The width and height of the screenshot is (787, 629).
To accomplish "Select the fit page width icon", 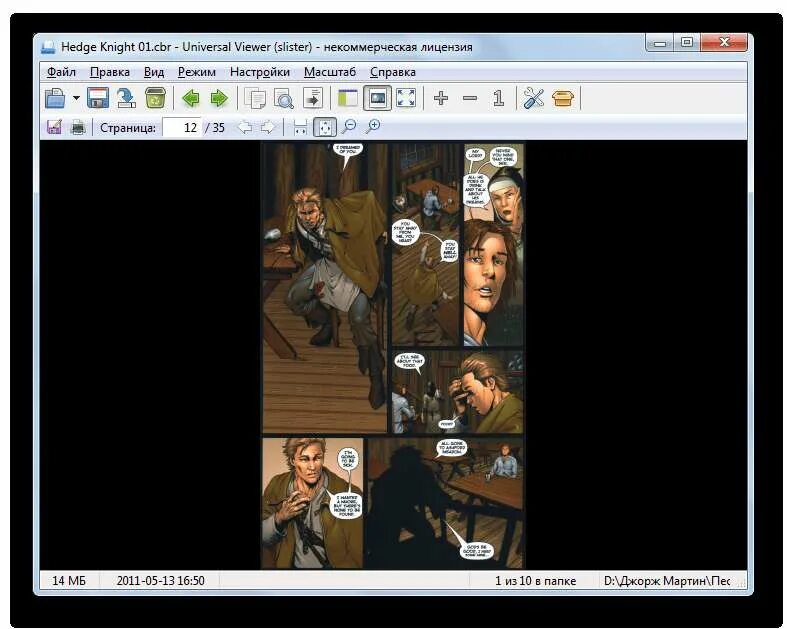I will 300,128.
